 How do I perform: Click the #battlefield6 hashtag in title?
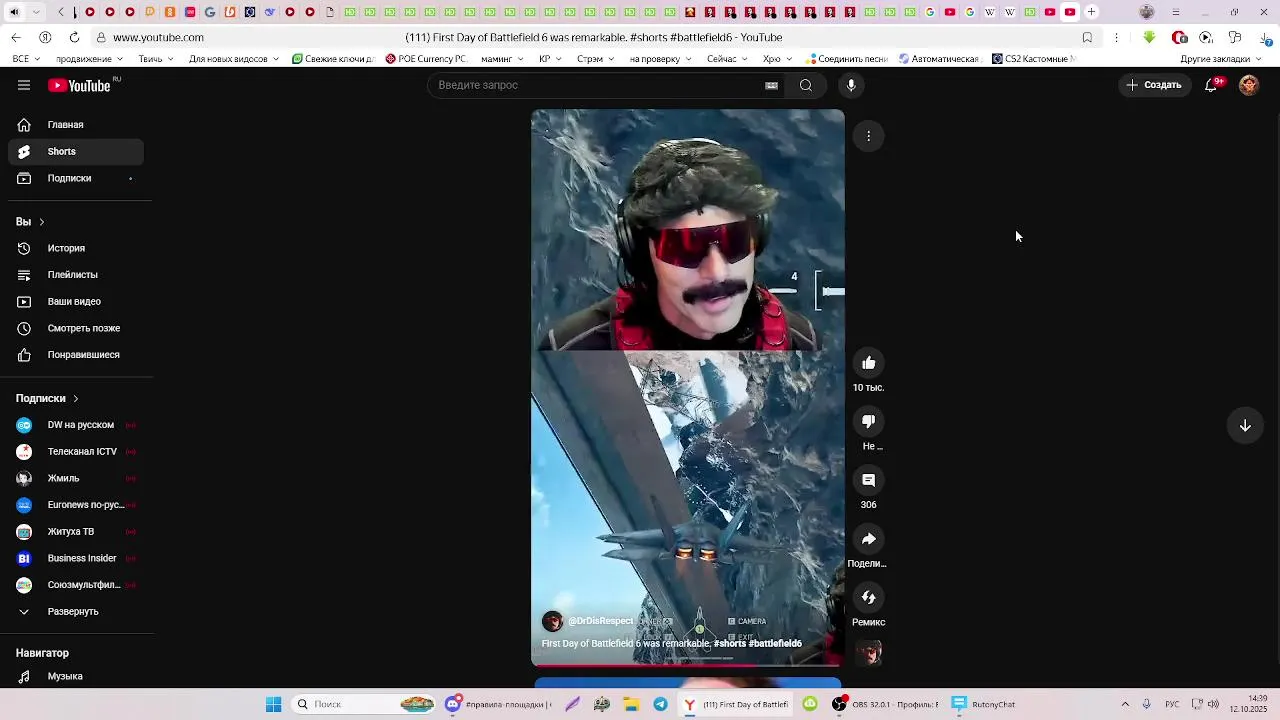(775, 644)
